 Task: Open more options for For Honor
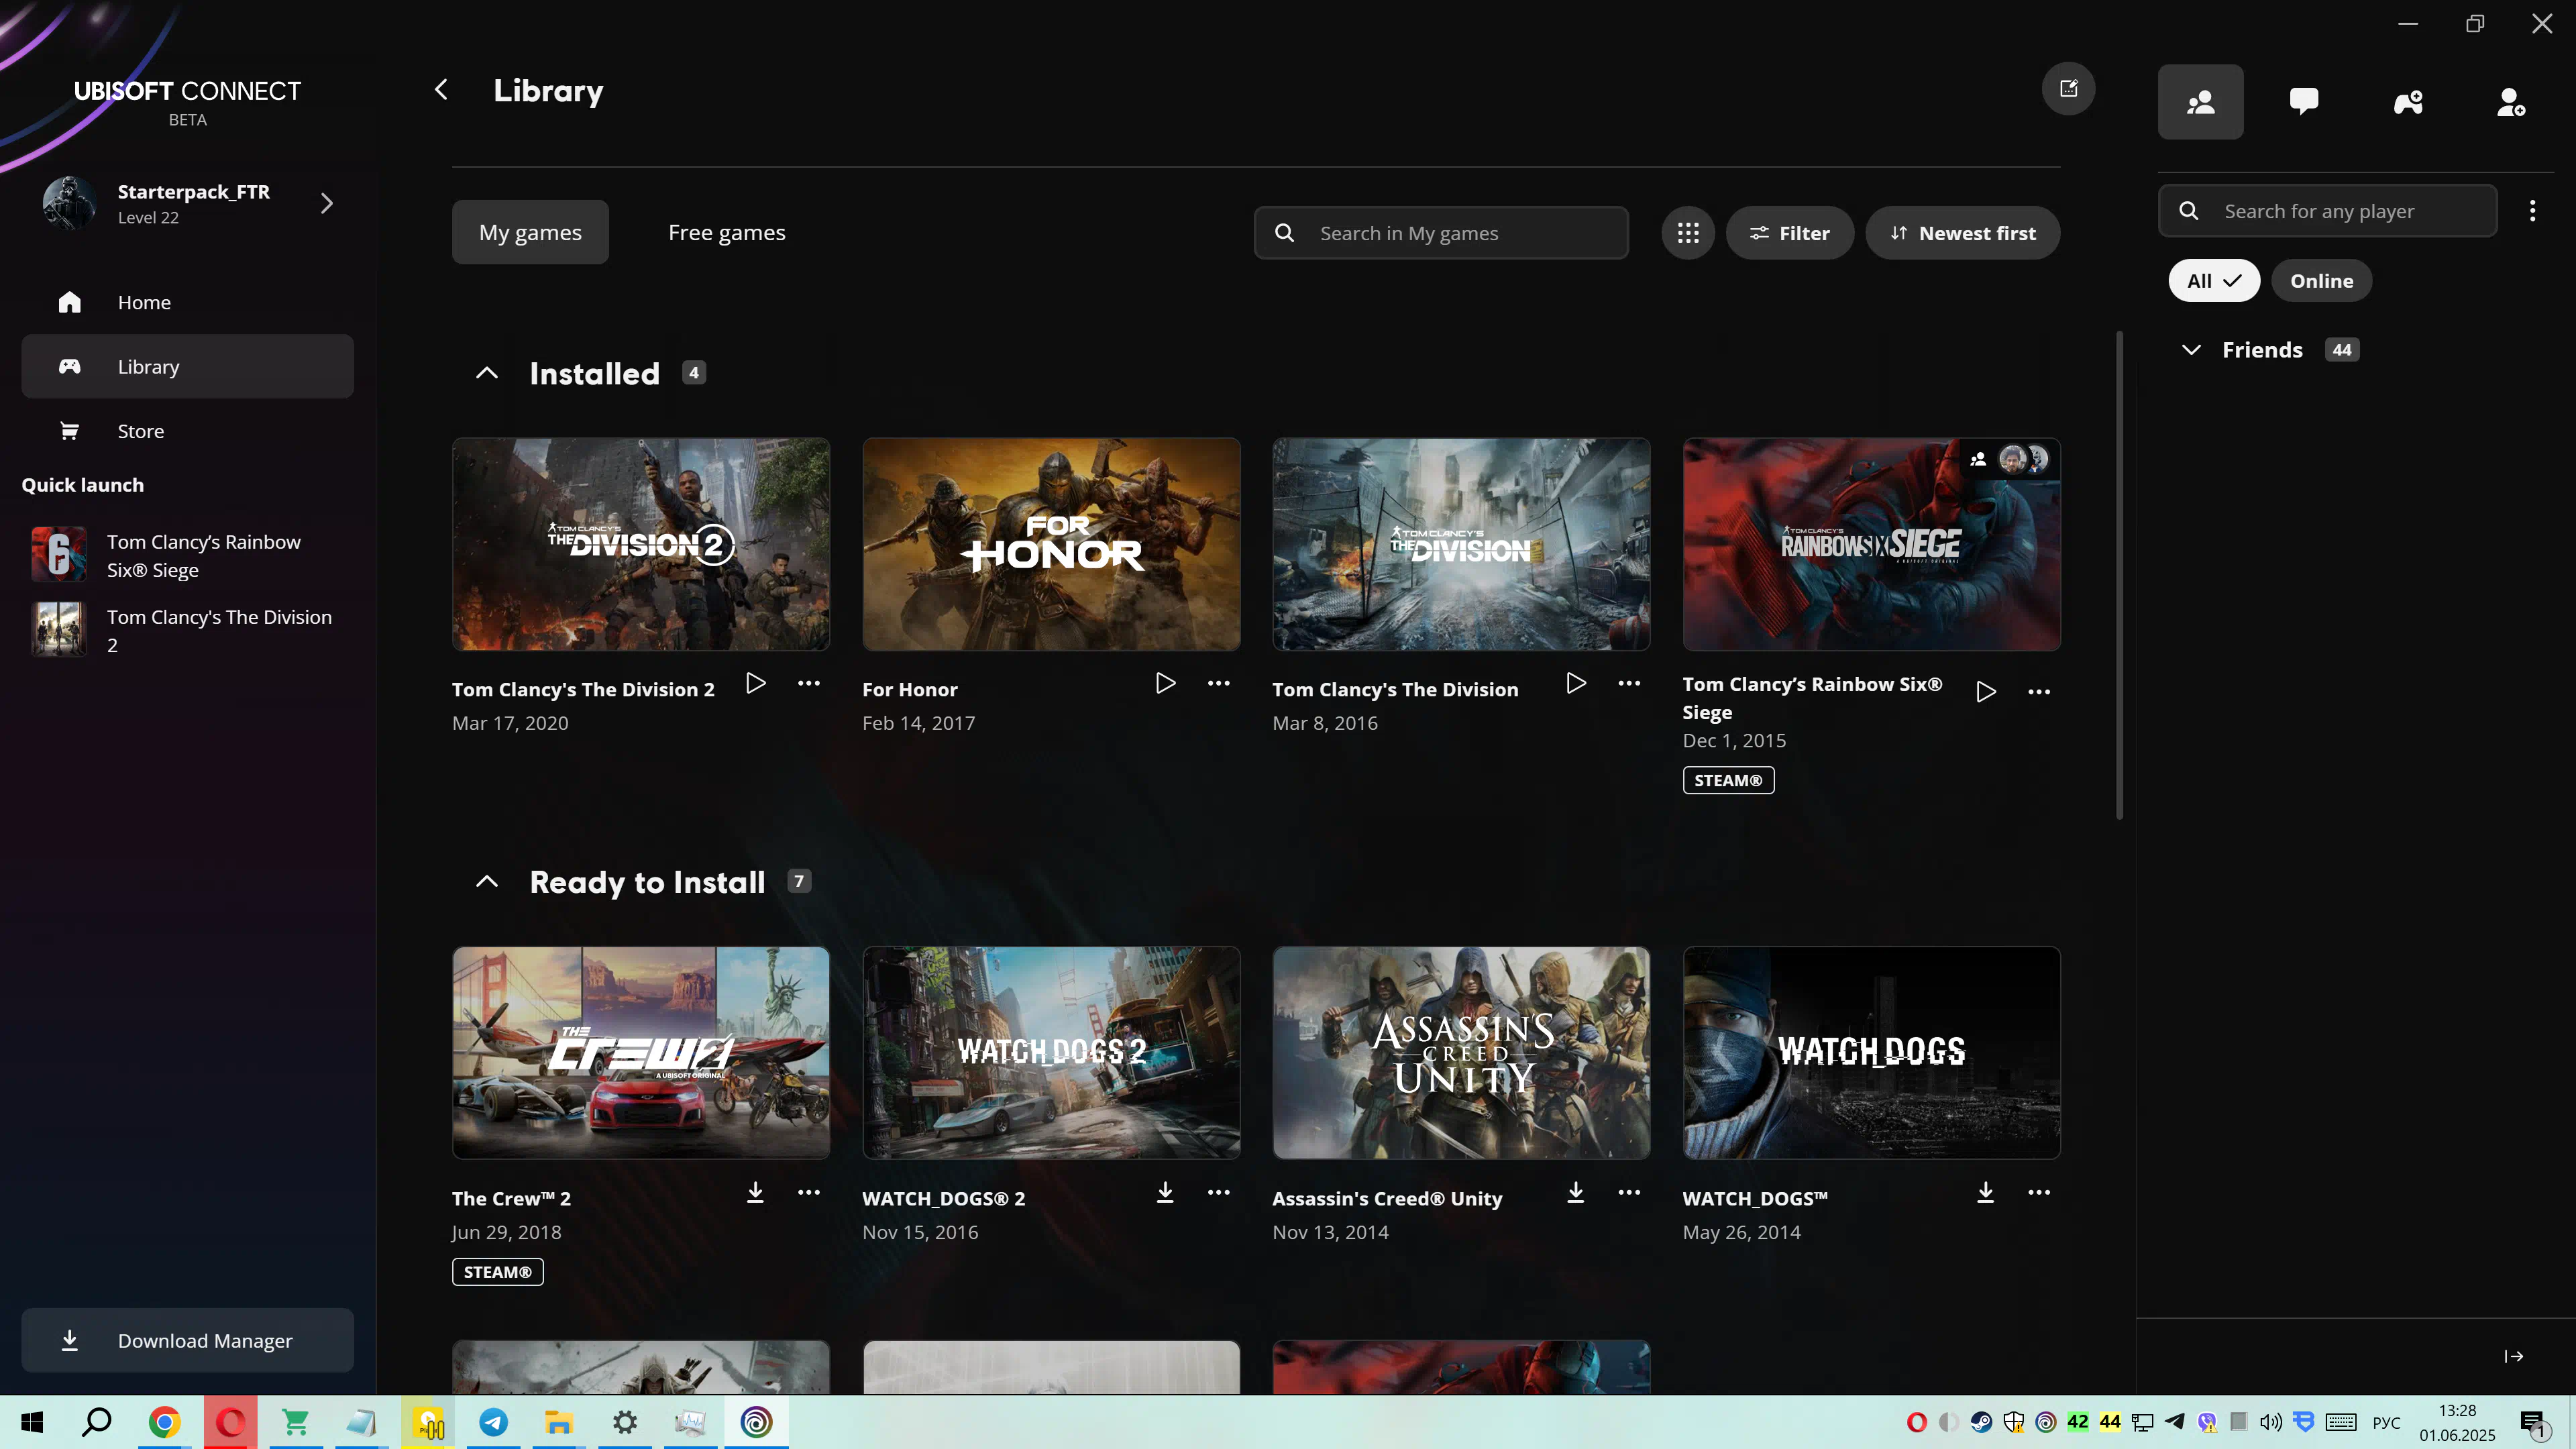tap(1218, 683)
